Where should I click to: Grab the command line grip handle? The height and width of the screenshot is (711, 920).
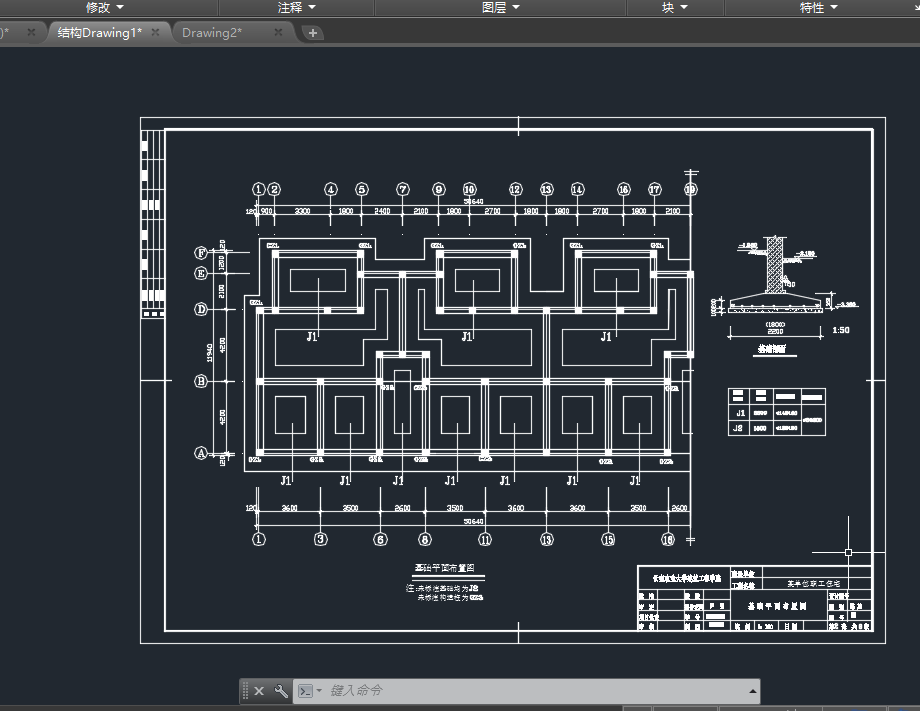click(245, 691)
